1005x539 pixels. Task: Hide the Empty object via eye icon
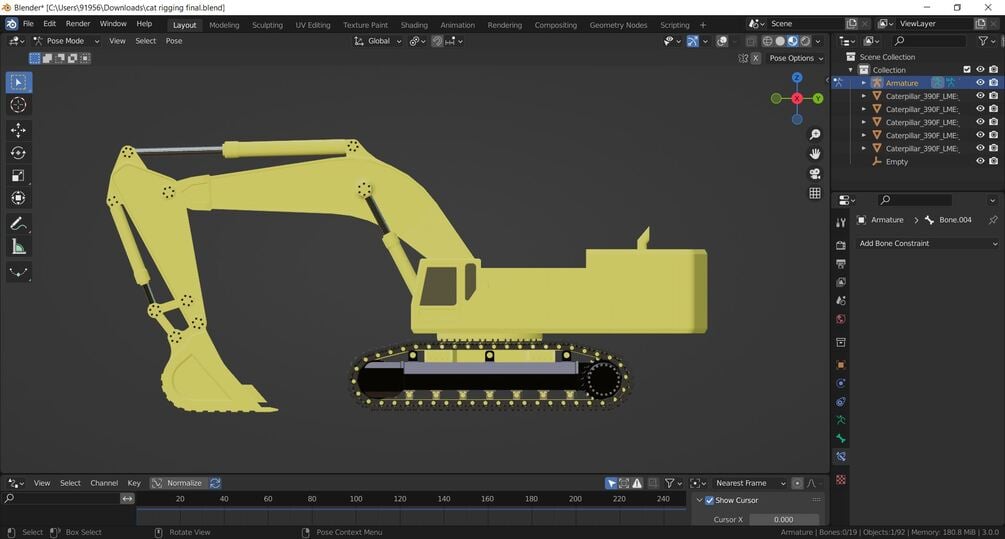click(x=980, y=161)
